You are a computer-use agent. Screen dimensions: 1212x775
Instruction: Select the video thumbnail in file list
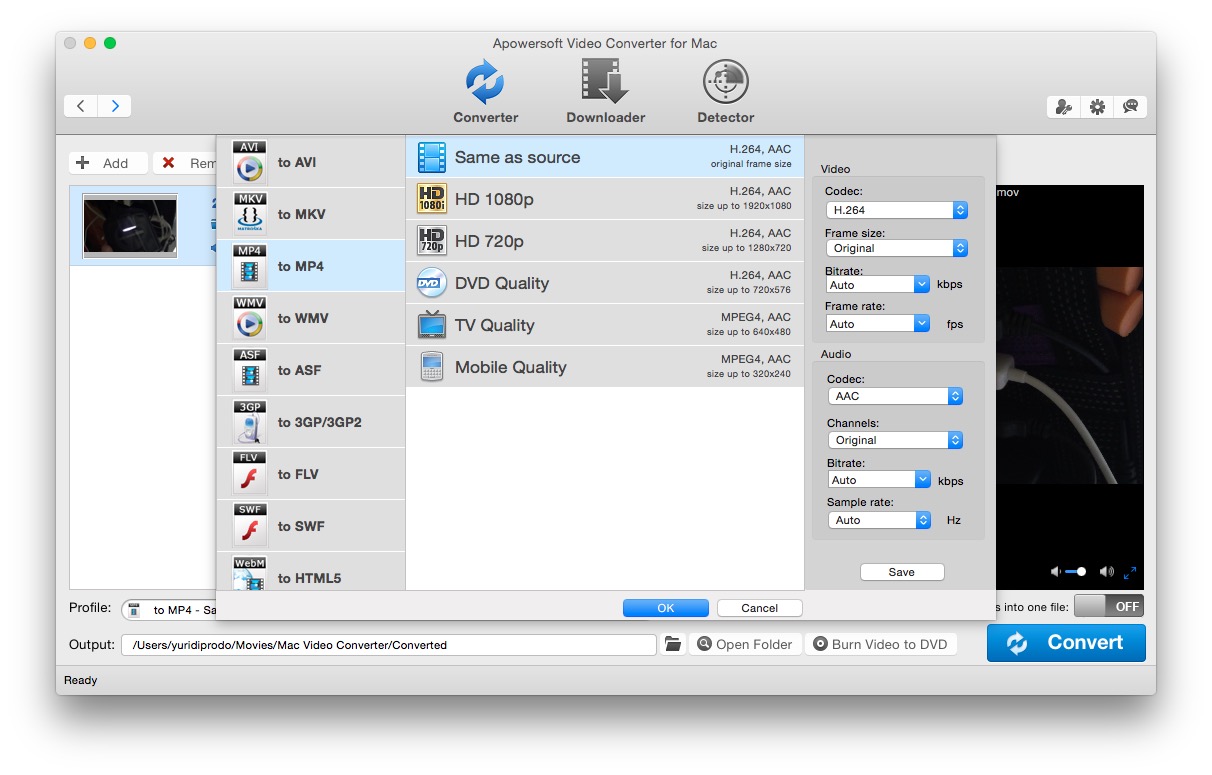[130, 225]
